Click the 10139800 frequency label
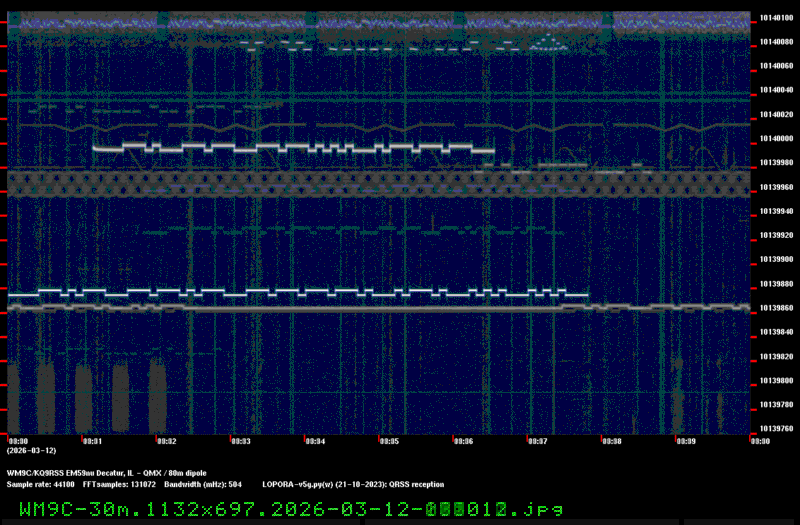The height and width of the screenshot is (525, 800). (776, 381)
